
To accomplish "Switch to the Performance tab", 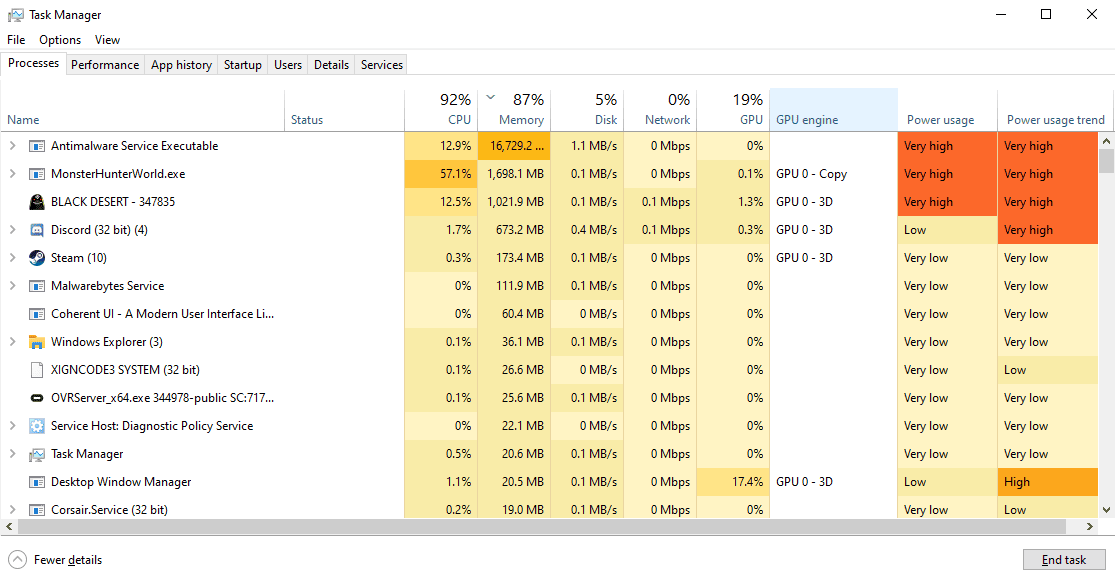I will click(105, 64).
